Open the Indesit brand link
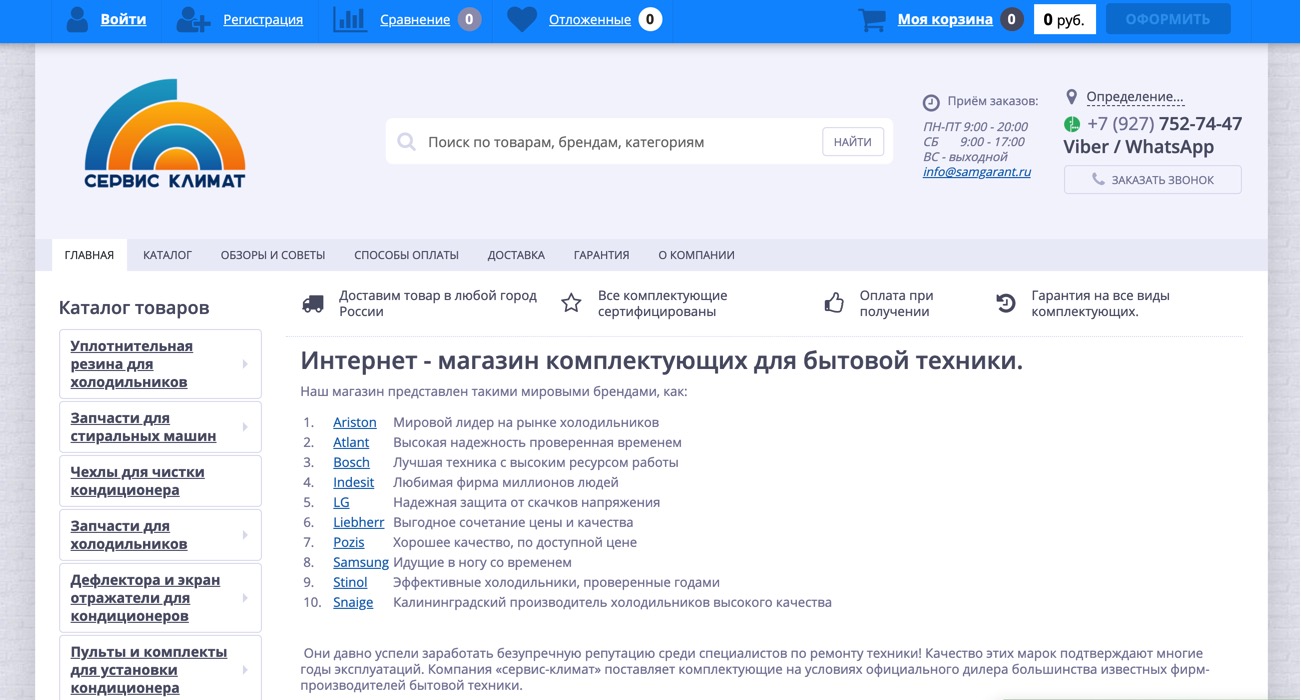 353,482
